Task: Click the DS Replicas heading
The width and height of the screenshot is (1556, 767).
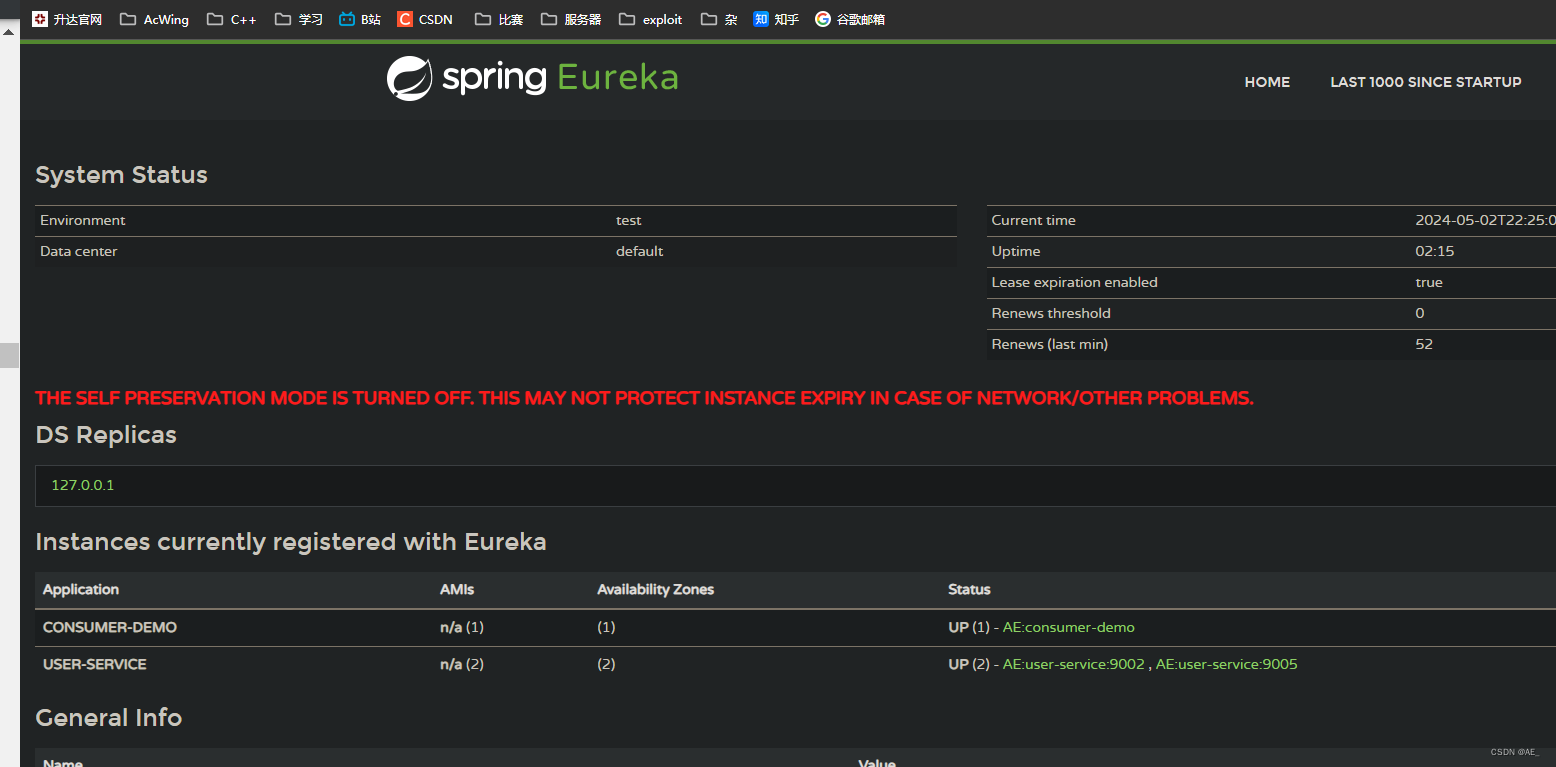Action: tap(106, 435)
